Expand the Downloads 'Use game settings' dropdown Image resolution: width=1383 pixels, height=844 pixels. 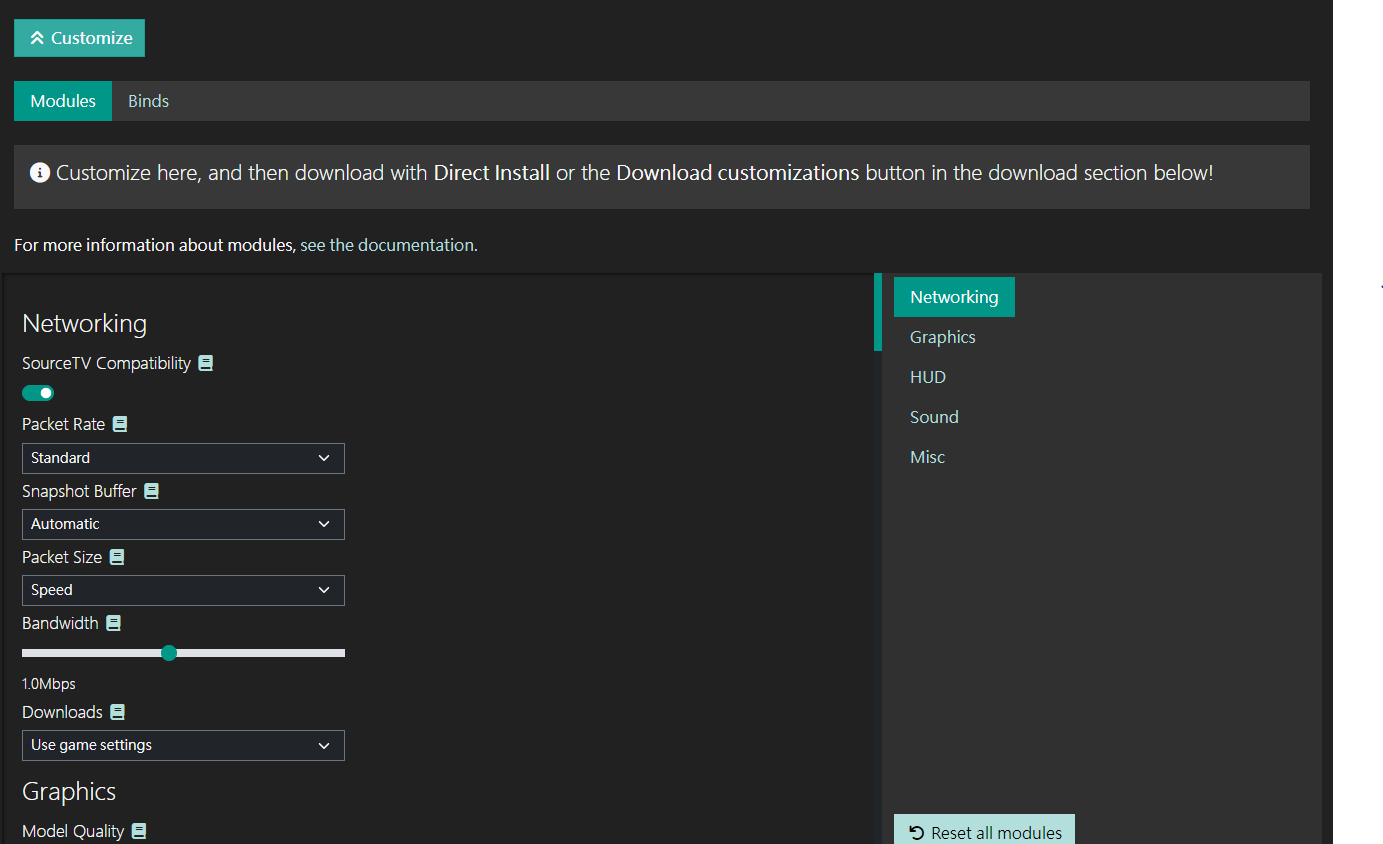point(183,745)
